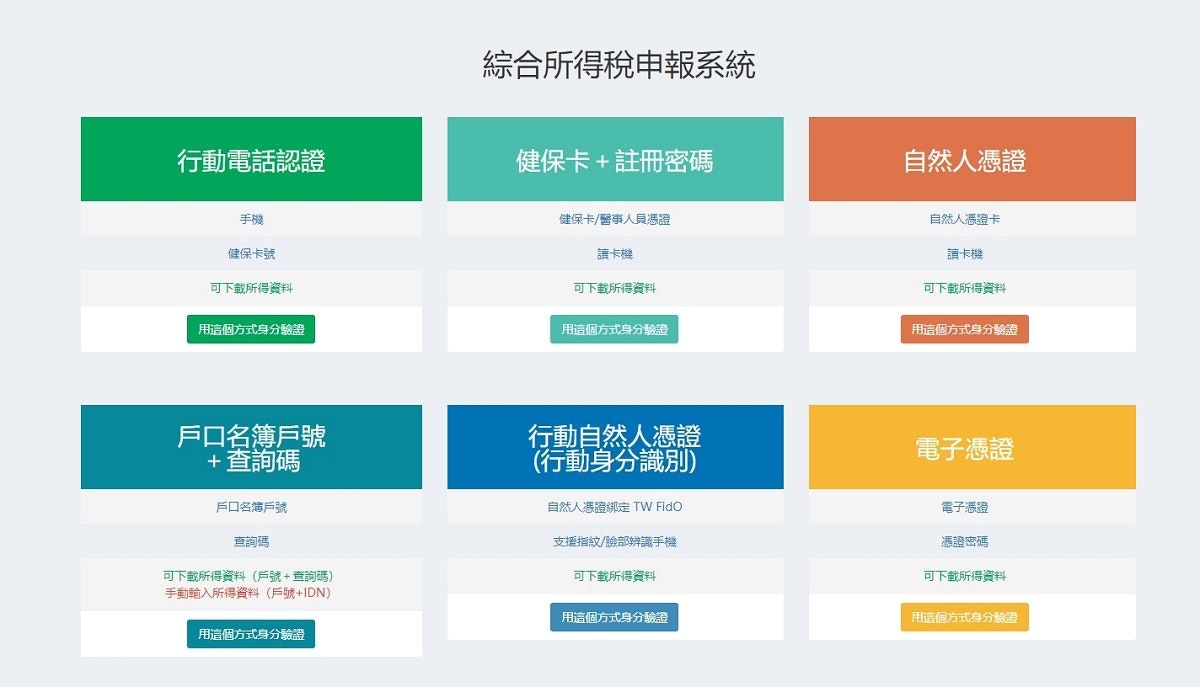
Task: Click 讀卡機 row in 健保卡+註冊密碼 card
Action: click(x=615, y=254)
